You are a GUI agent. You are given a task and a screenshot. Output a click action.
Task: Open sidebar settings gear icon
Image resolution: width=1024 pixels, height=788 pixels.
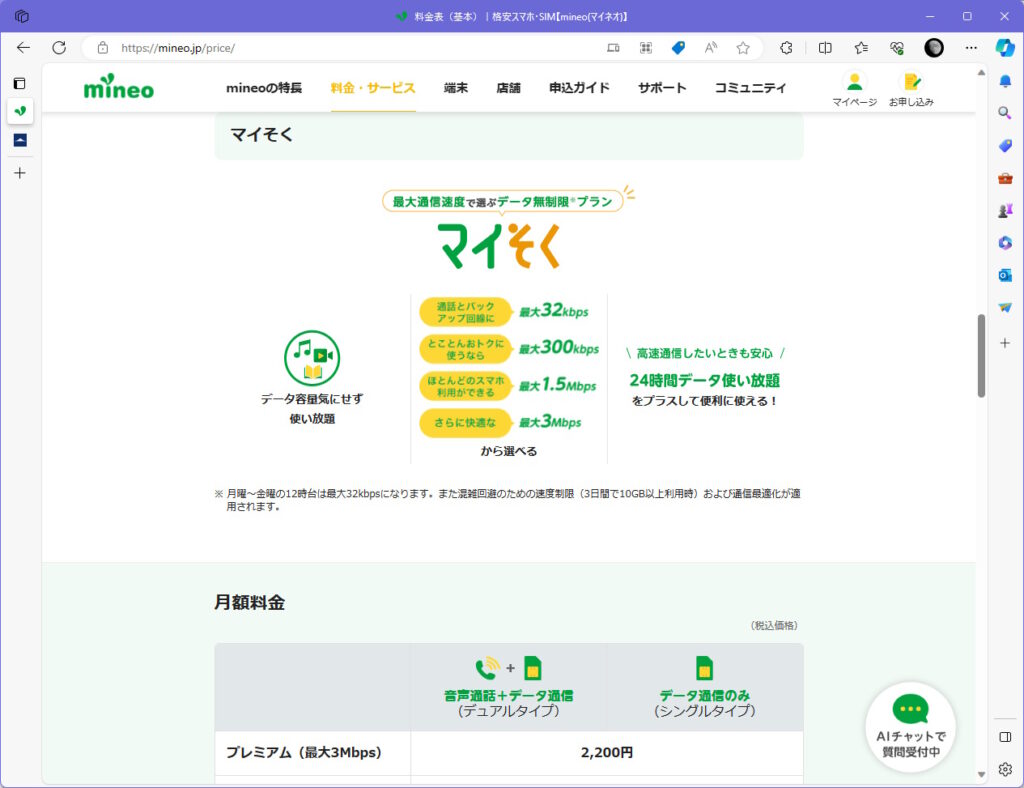(x=1005, y=769)
